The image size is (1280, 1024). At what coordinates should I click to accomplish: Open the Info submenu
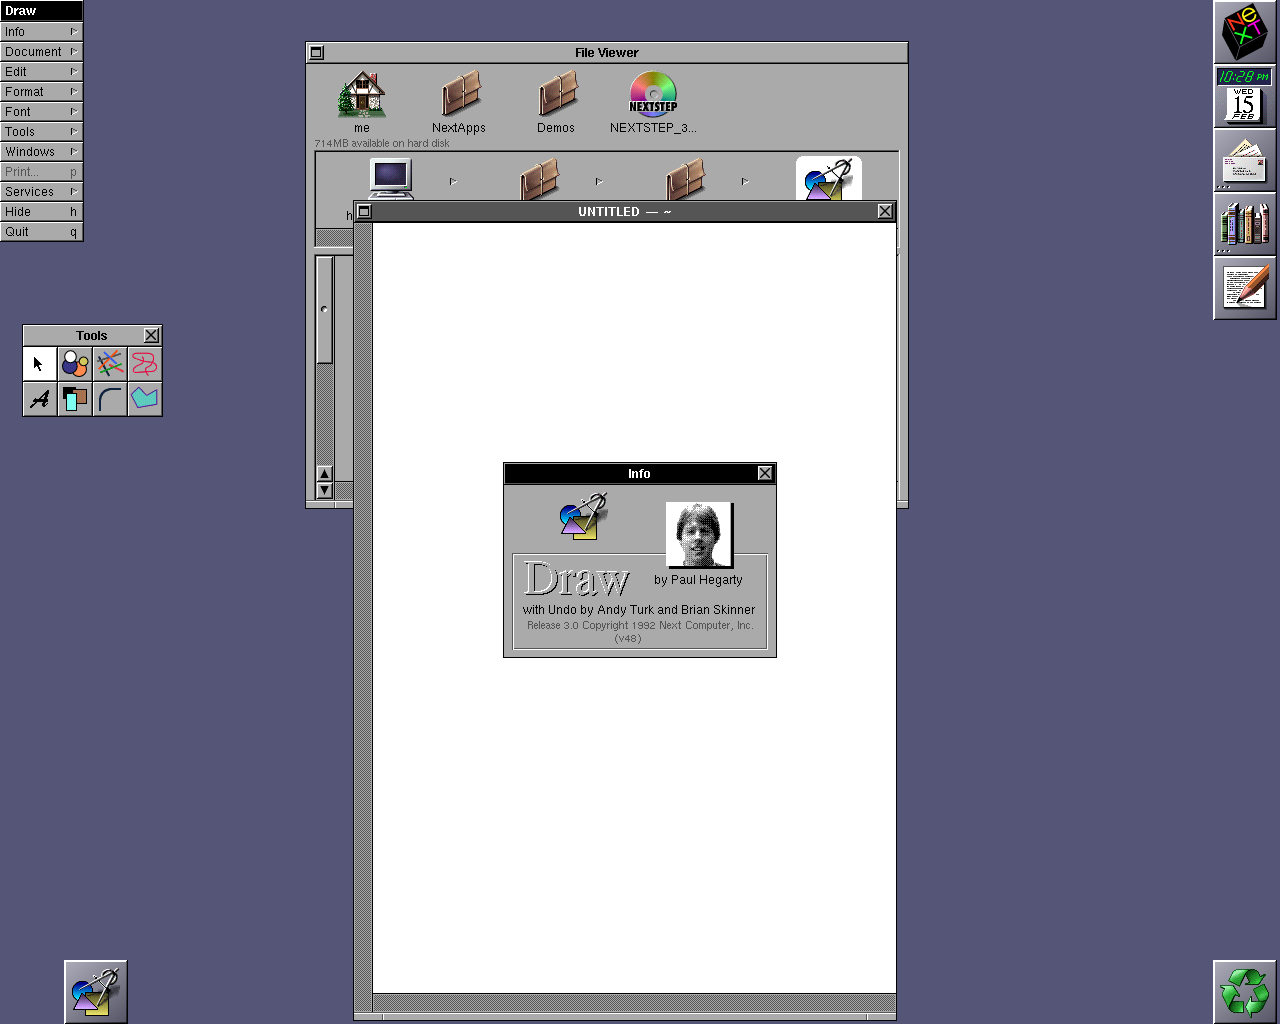[41, 32]
